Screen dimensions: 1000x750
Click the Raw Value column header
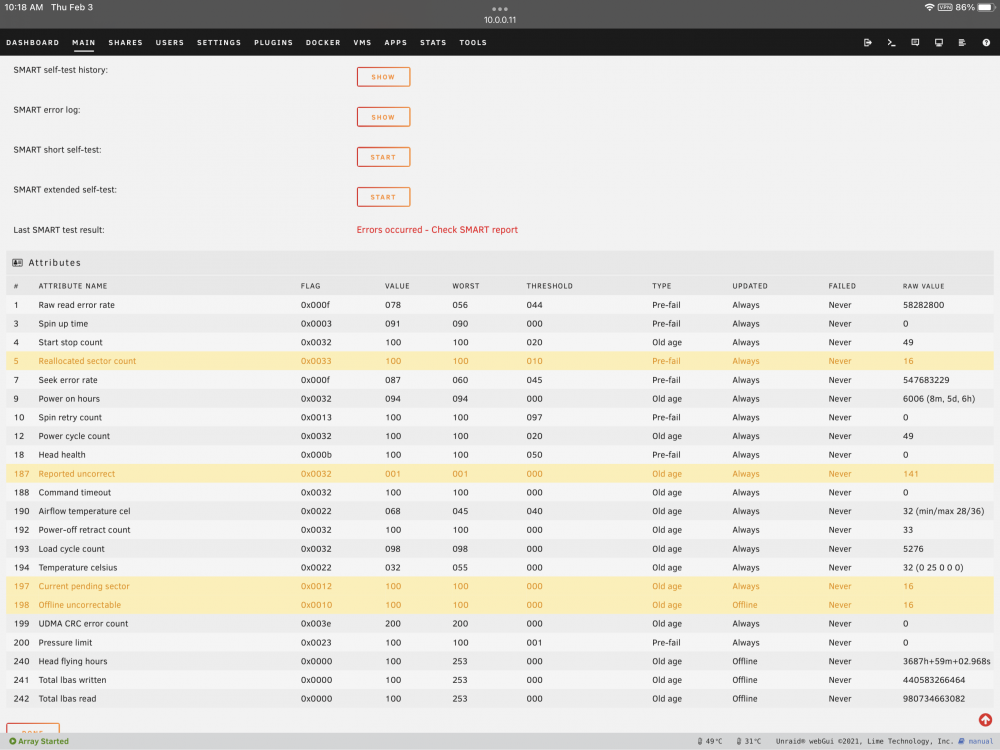point(923,286)
